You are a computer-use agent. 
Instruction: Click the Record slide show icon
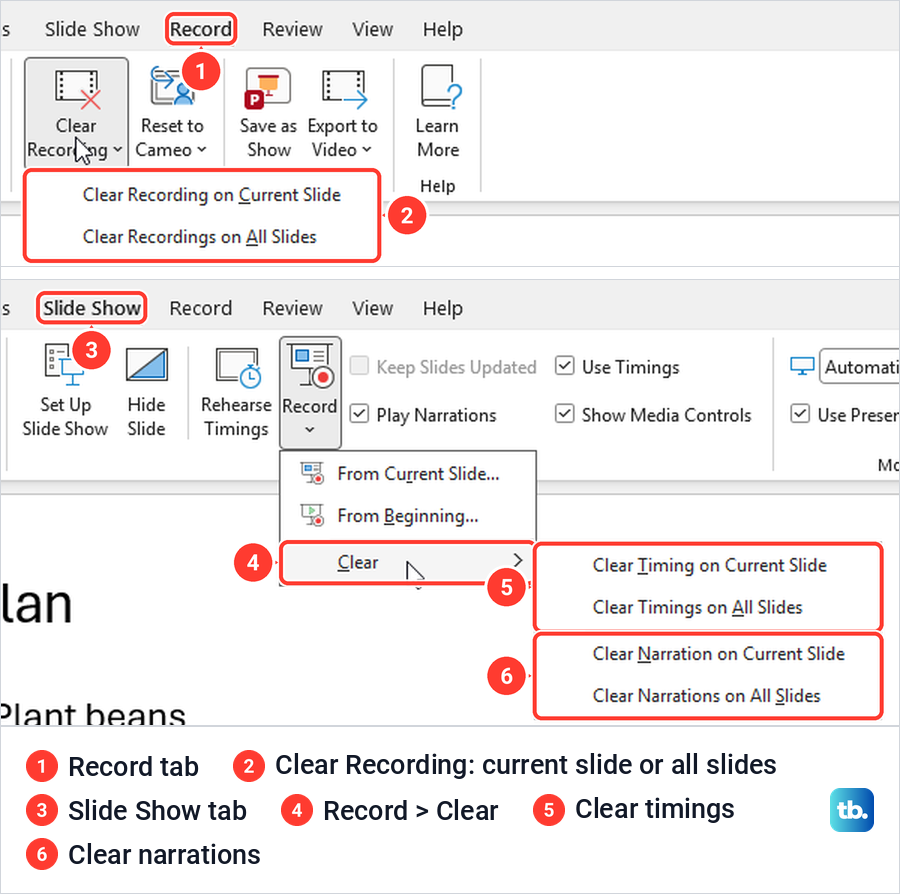point(311,366)
